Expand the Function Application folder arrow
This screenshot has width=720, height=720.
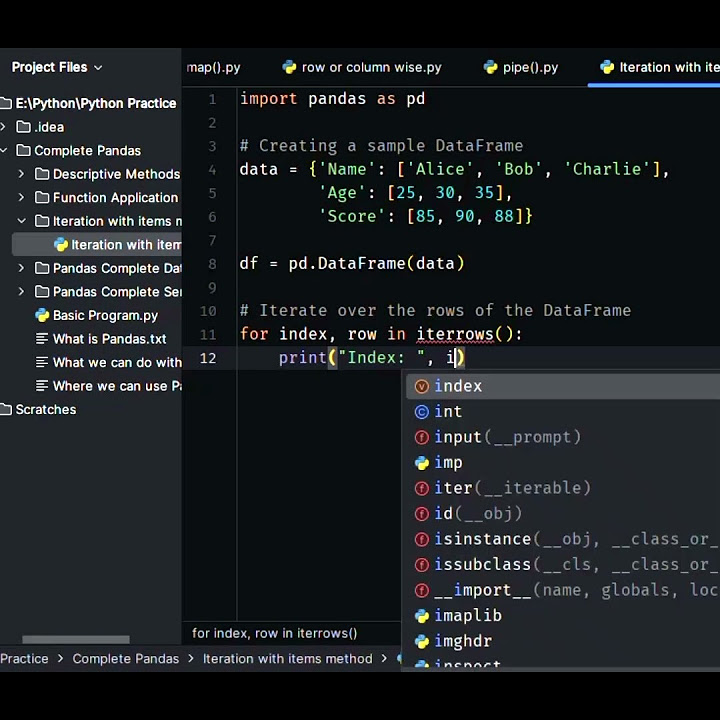(x=21, y=197)
